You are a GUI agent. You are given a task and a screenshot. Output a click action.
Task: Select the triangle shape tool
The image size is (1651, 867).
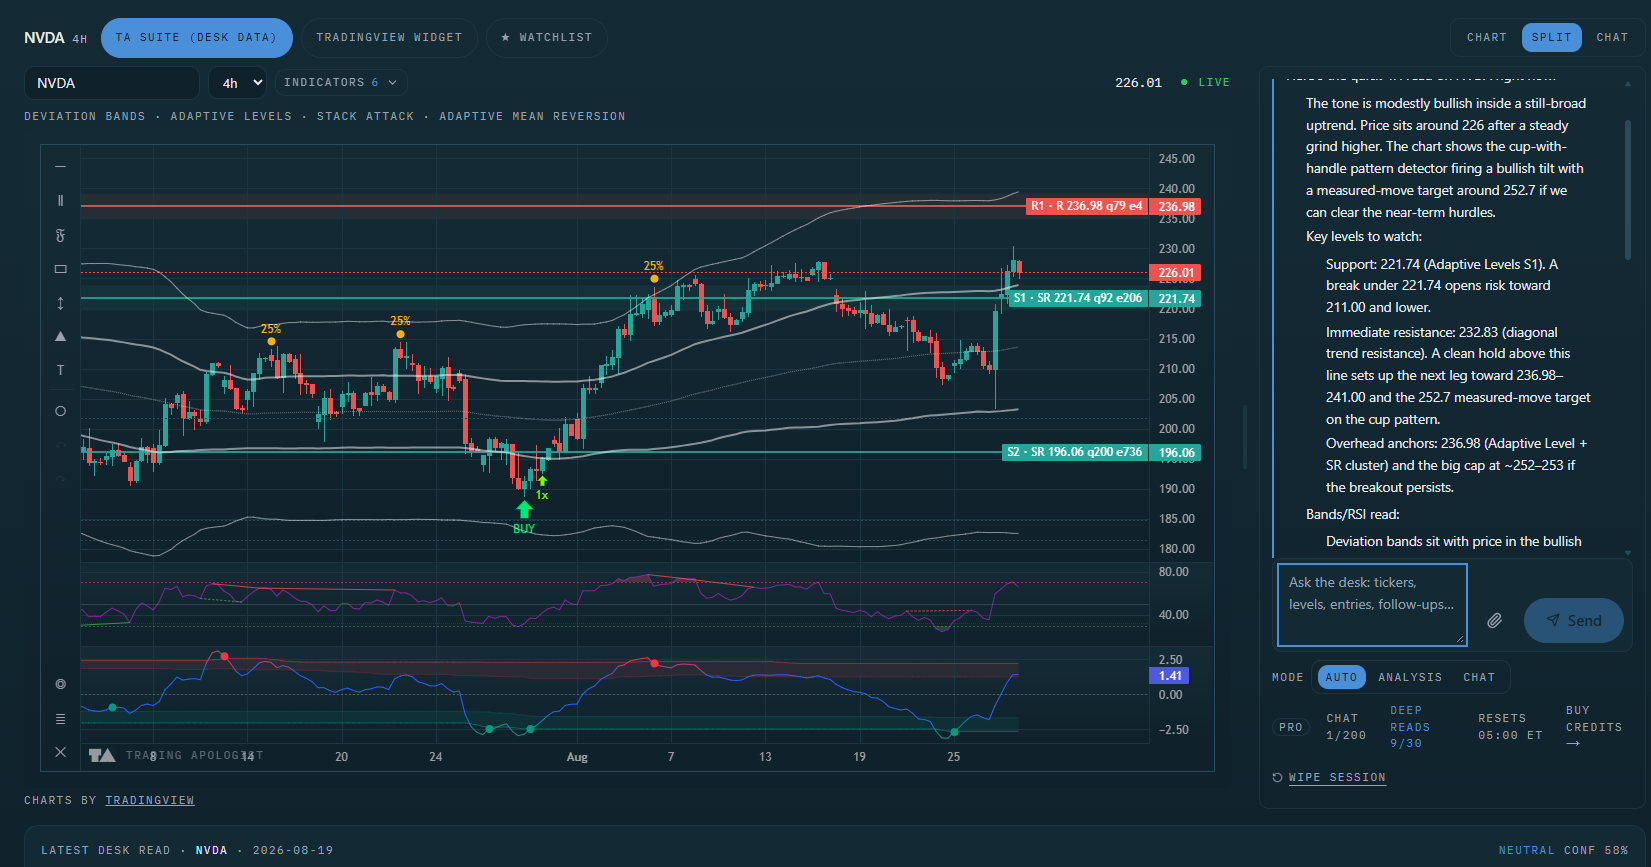pyautogui.click(x=60, y=336)
